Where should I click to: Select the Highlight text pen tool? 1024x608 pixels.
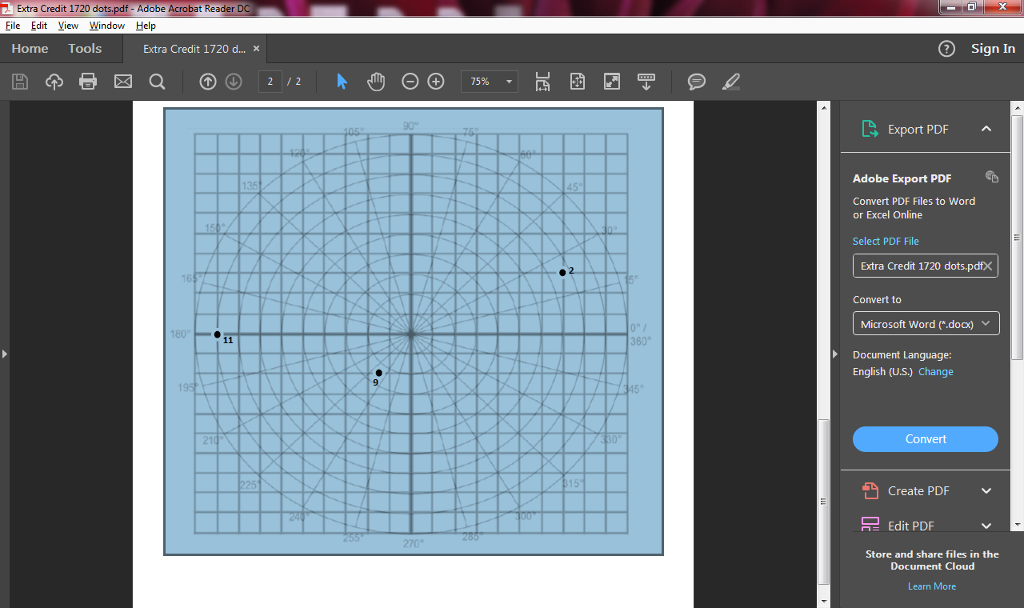731,82
